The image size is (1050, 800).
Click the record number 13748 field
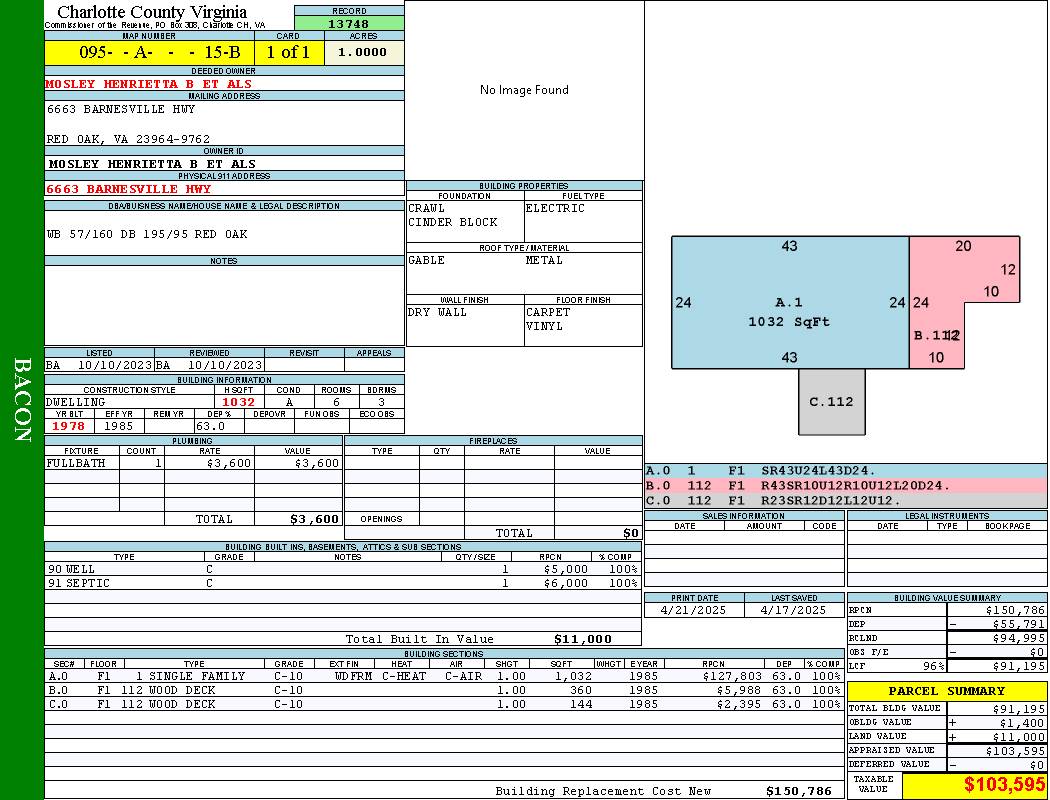349,24
